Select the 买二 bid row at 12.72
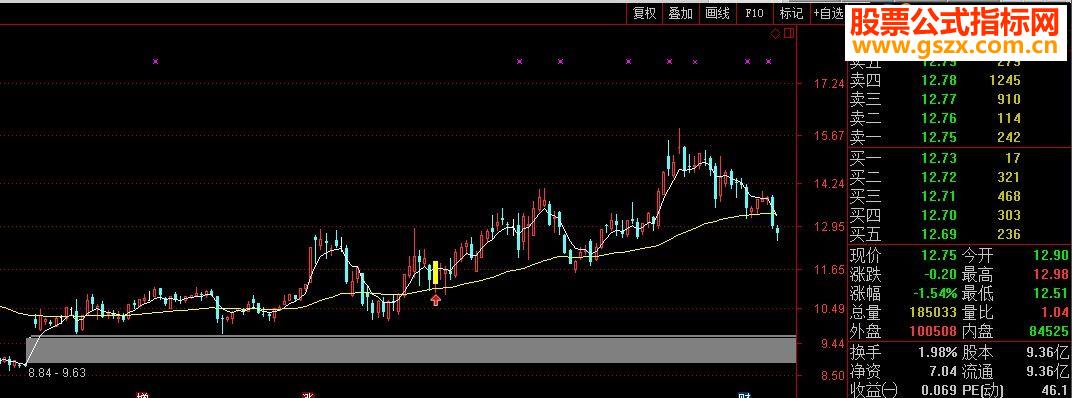This screenshot has height=398, width=1072. (959, 178)
